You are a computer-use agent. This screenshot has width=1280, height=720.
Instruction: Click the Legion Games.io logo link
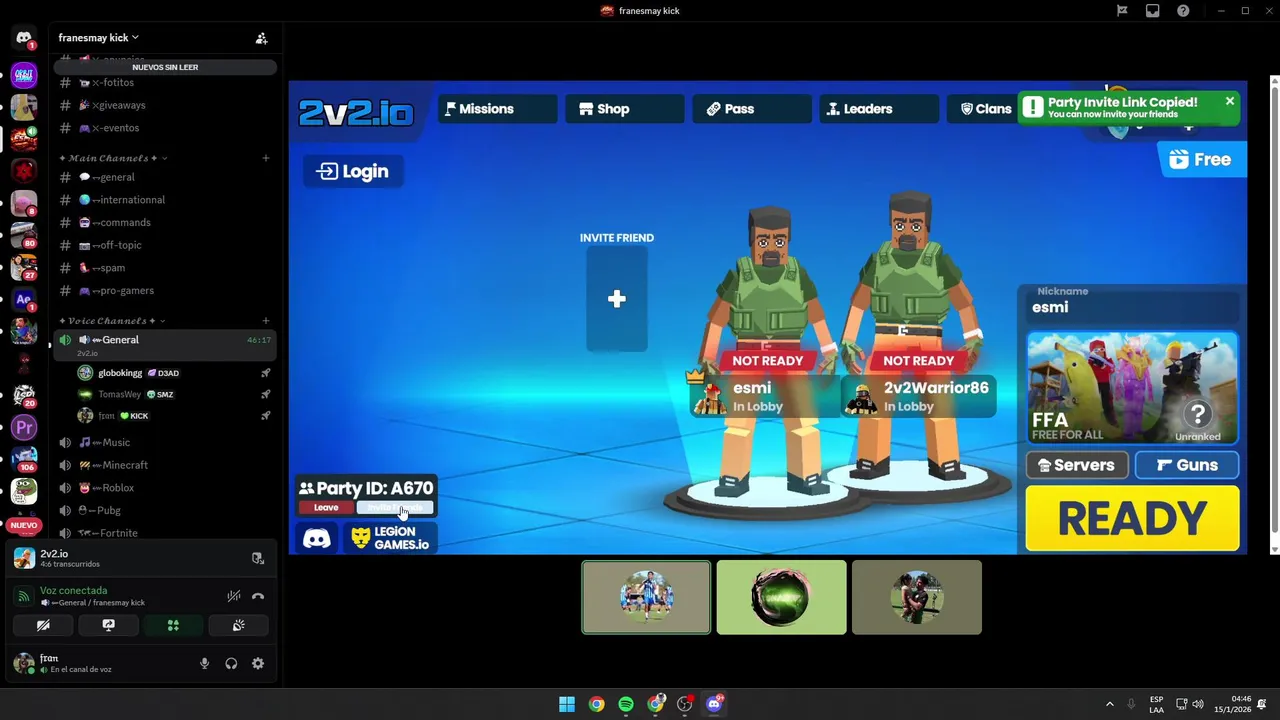pos(390,538)
